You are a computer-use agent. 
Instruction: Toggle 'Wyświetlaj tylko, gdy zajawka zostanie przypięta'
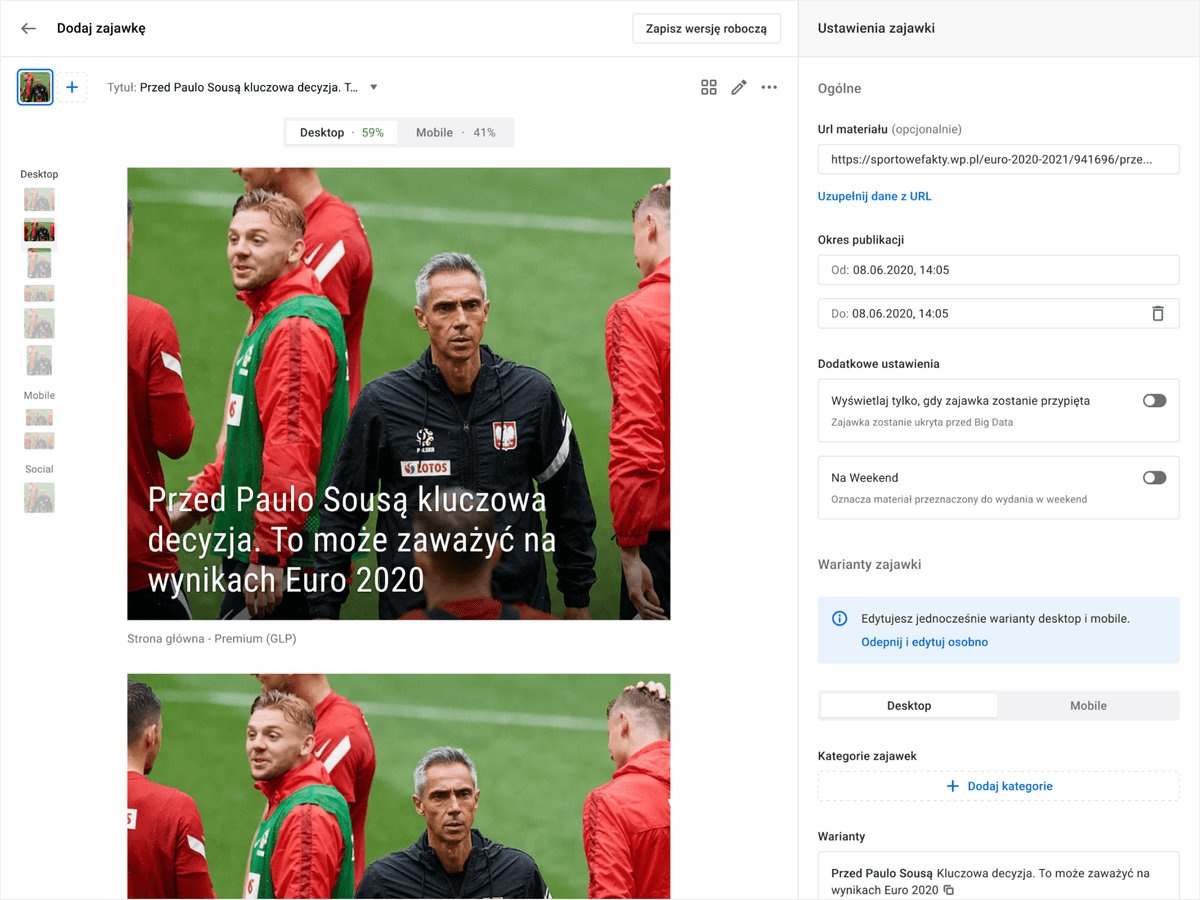pos(1154,400)
